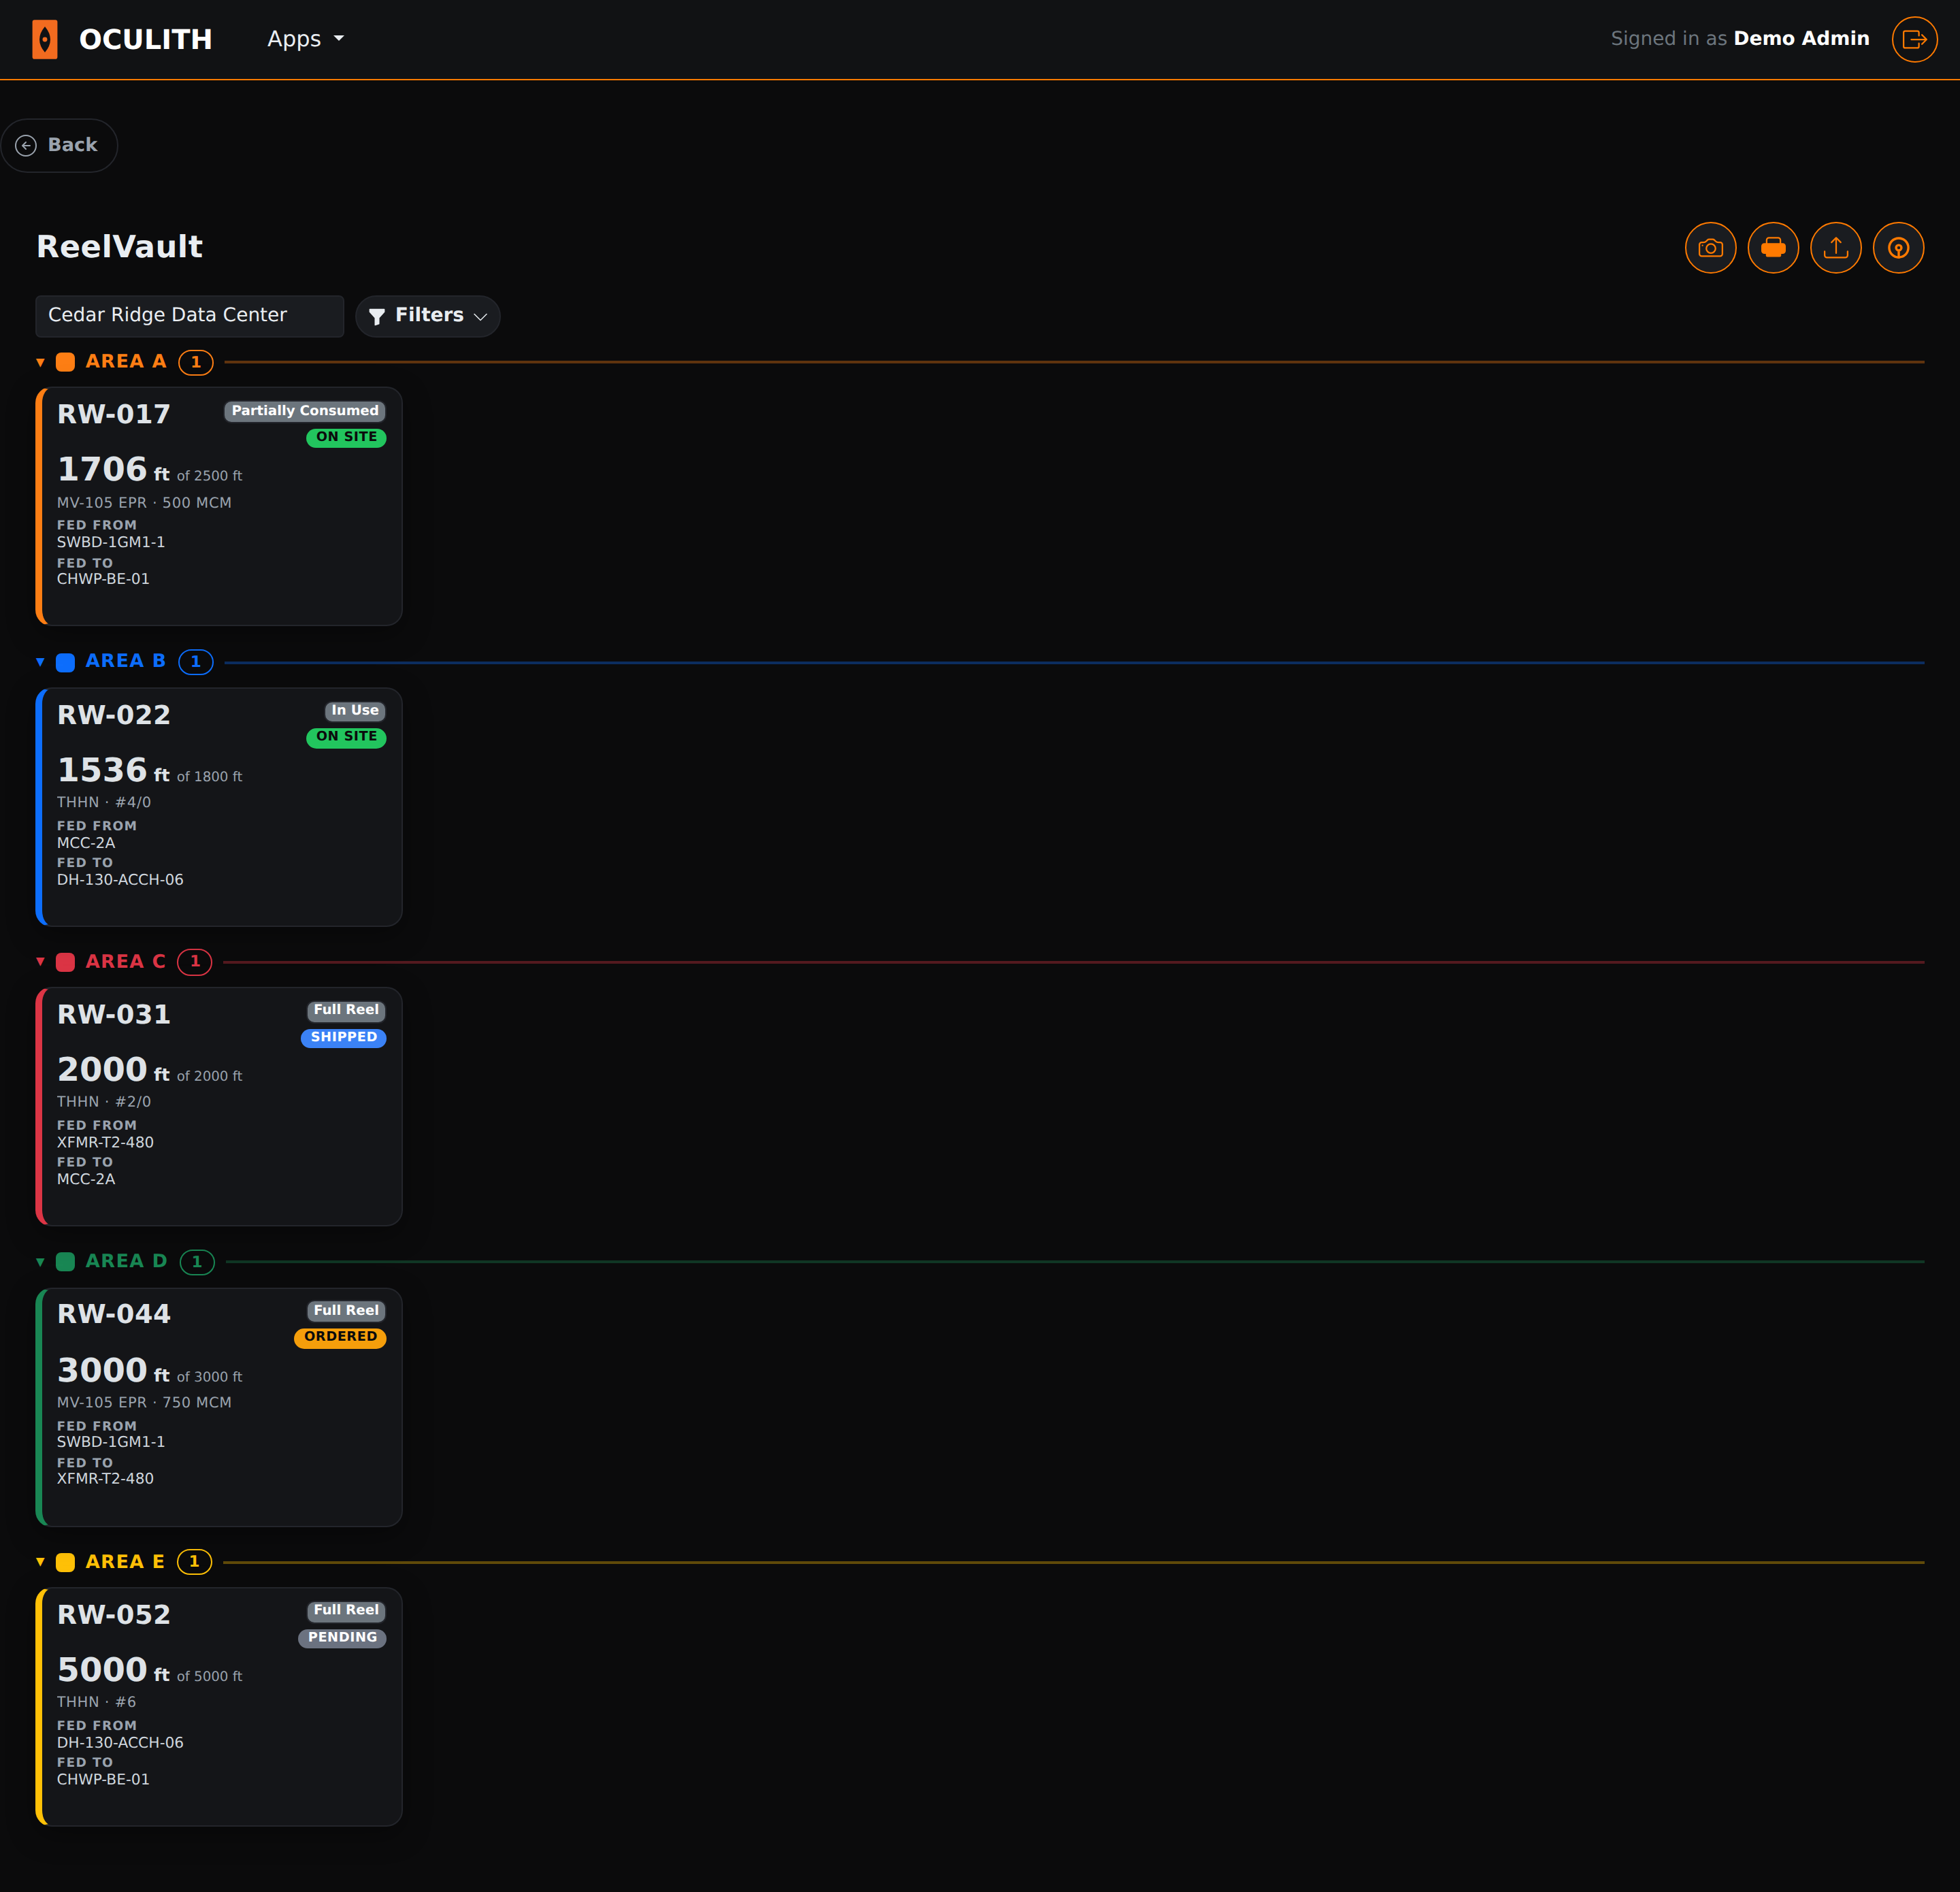Click CHWP-BE-01 on the RW-017 card
The image size is (1960, 1892).
click(103, 579)
